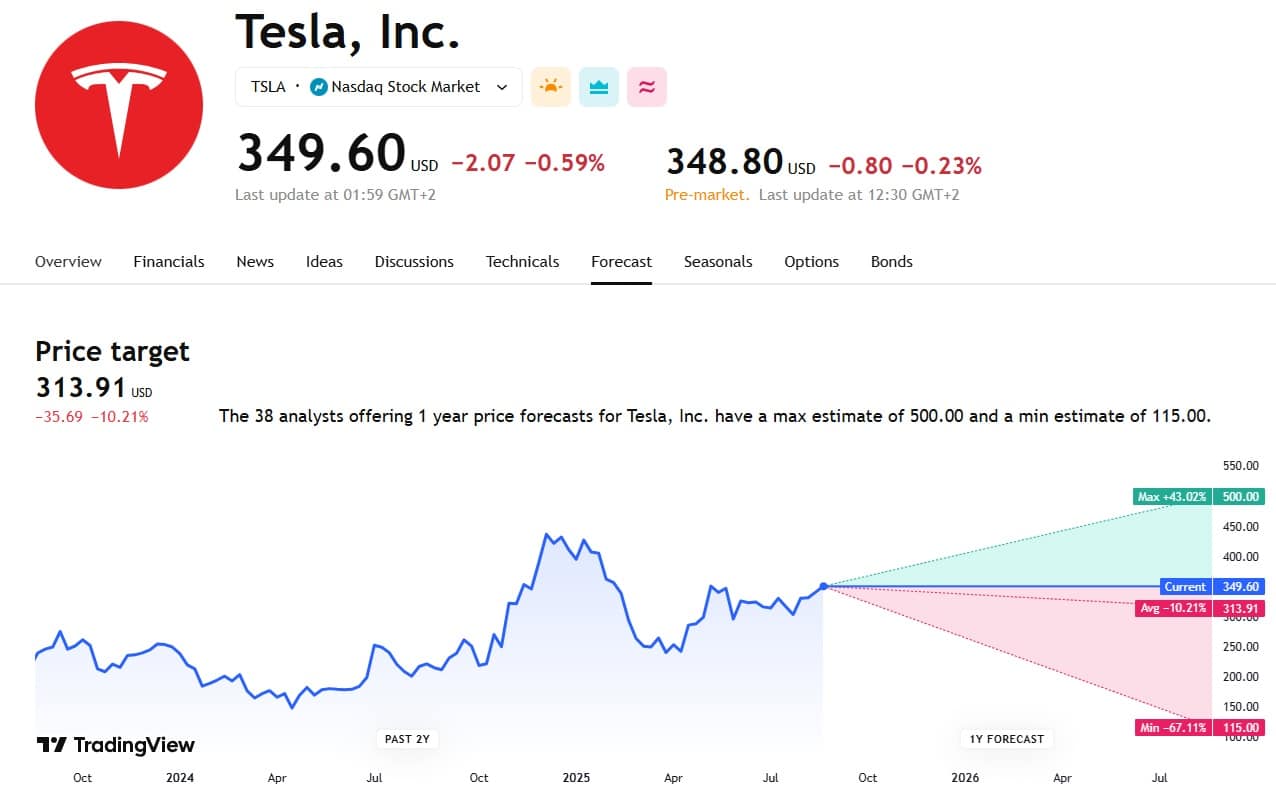
Task: Open the Bonds tab
Action: tap(891, 262)
